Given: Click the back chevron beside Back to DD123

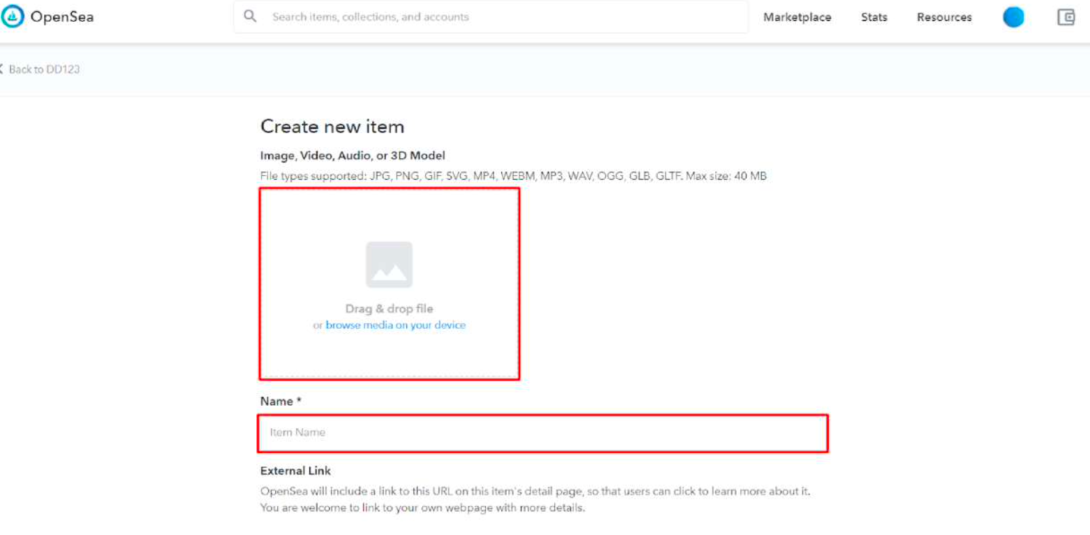Looking at the screenshot, I should click(1, 69).
